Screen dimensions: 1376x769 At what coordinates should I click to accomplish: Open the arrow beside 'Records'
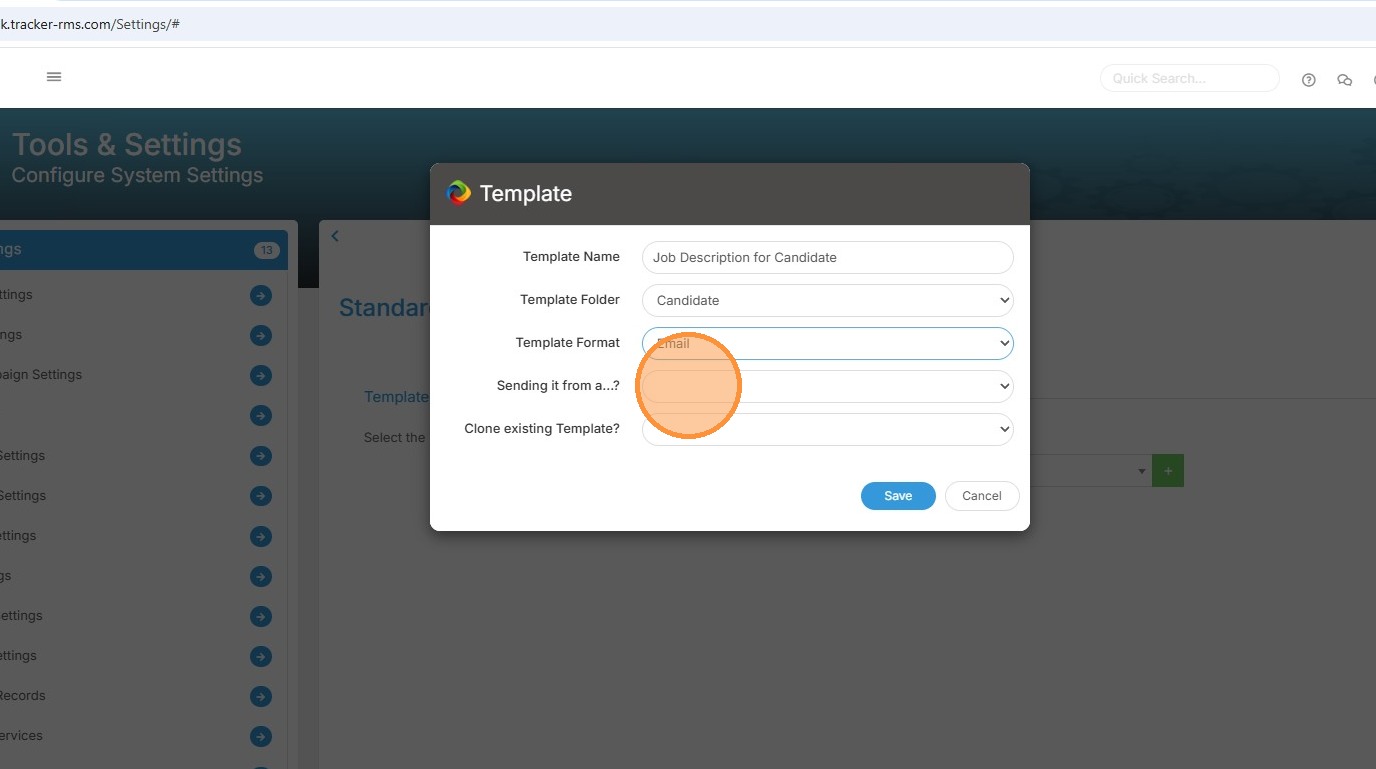pos(261,696)
